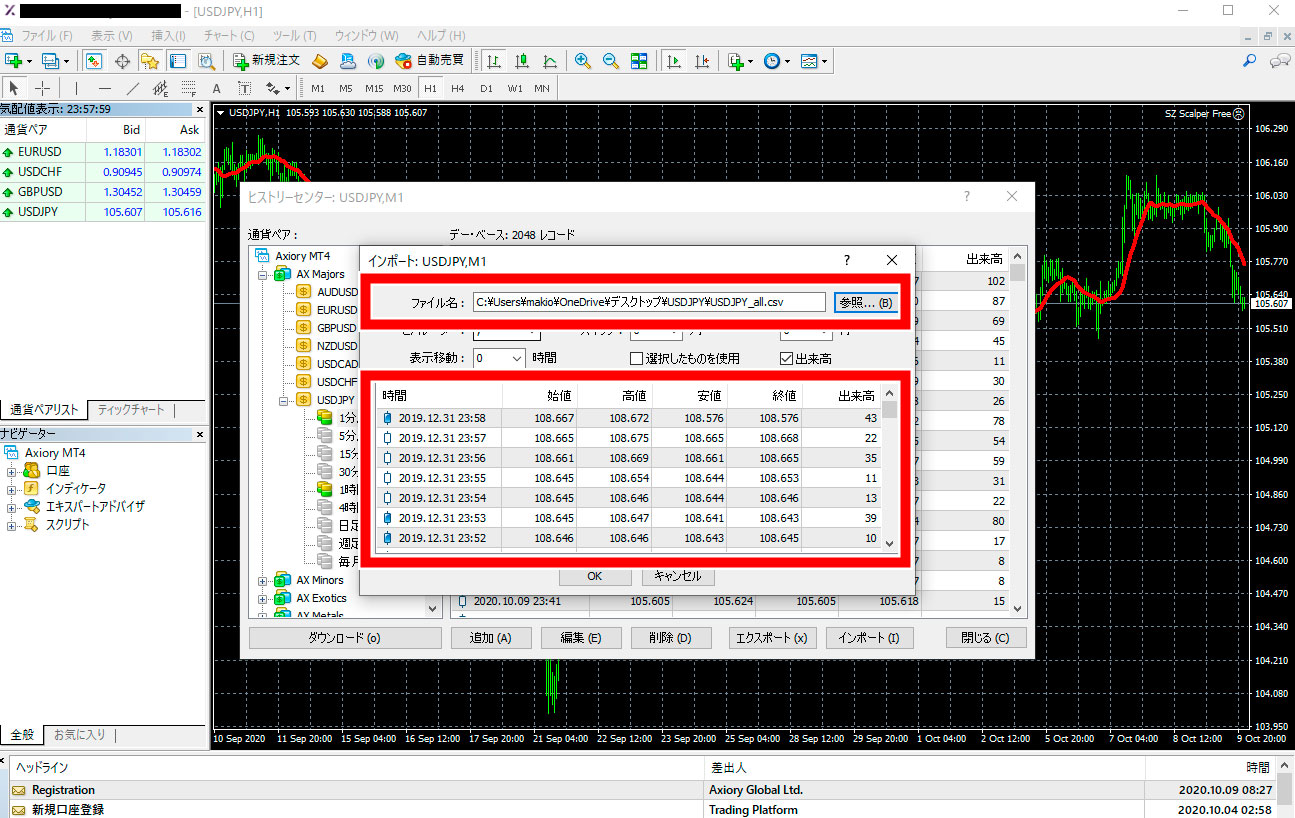Screen dimensions: 1295x818
Task: Click the search magnifier icon at top right
Action: [x=1249, y=61]
